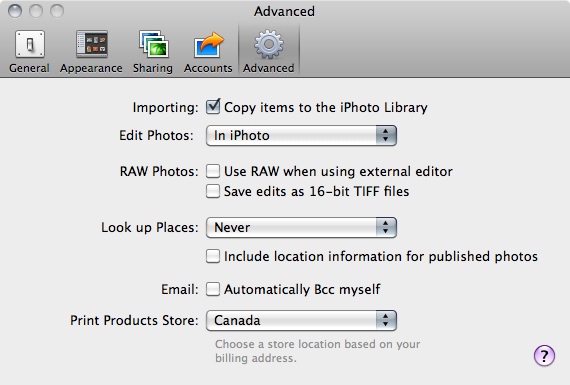Click the Advanced window title
570x385 pixels.
pos(284,11)
